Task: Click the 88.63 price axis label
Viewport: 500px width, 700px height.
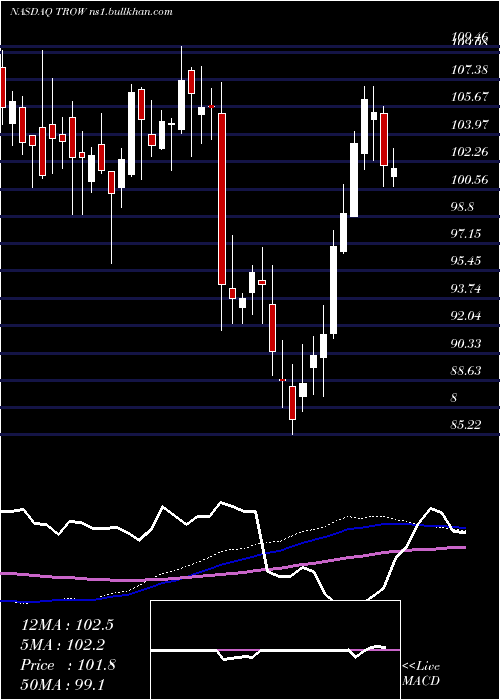Action: (x=467, y=371)
